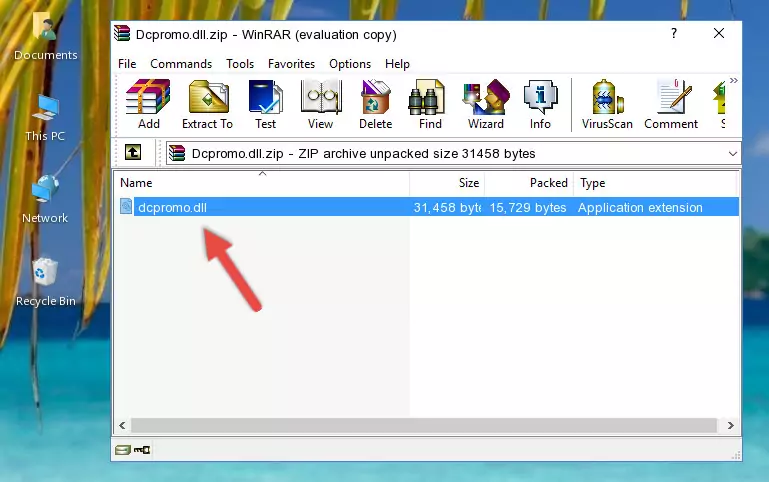Open the Comment tool

[671, 104]
